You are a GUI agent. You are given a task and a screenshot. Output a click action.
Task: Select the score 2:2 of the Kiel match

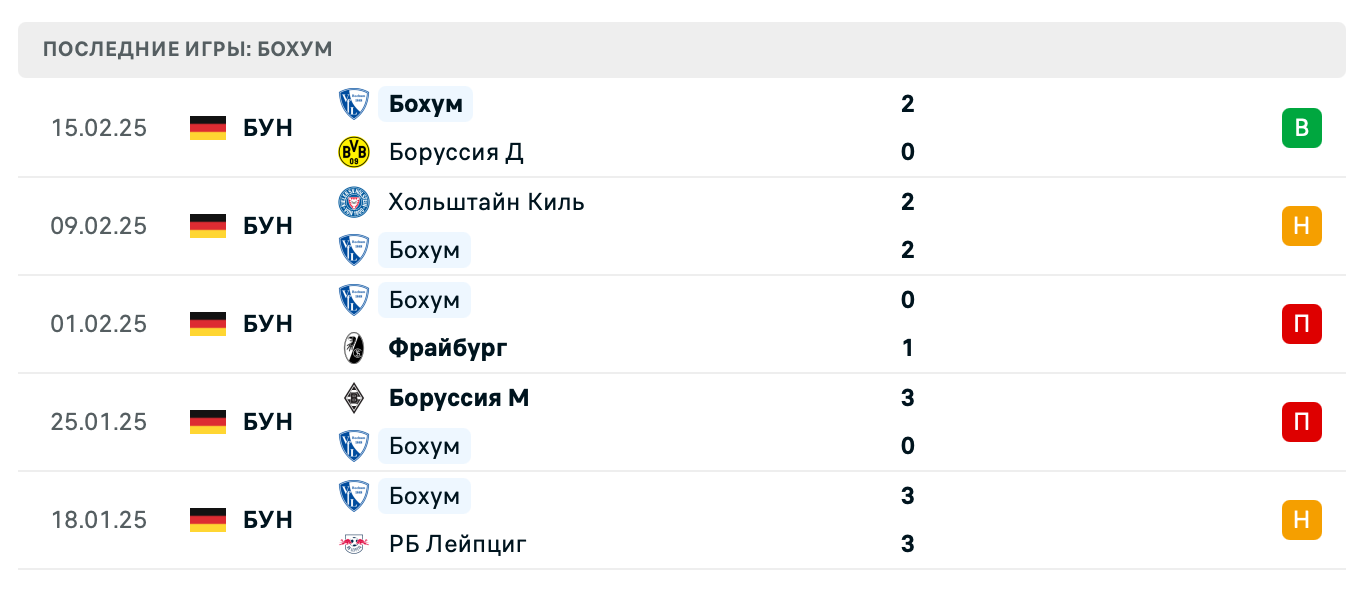point(907,226)
